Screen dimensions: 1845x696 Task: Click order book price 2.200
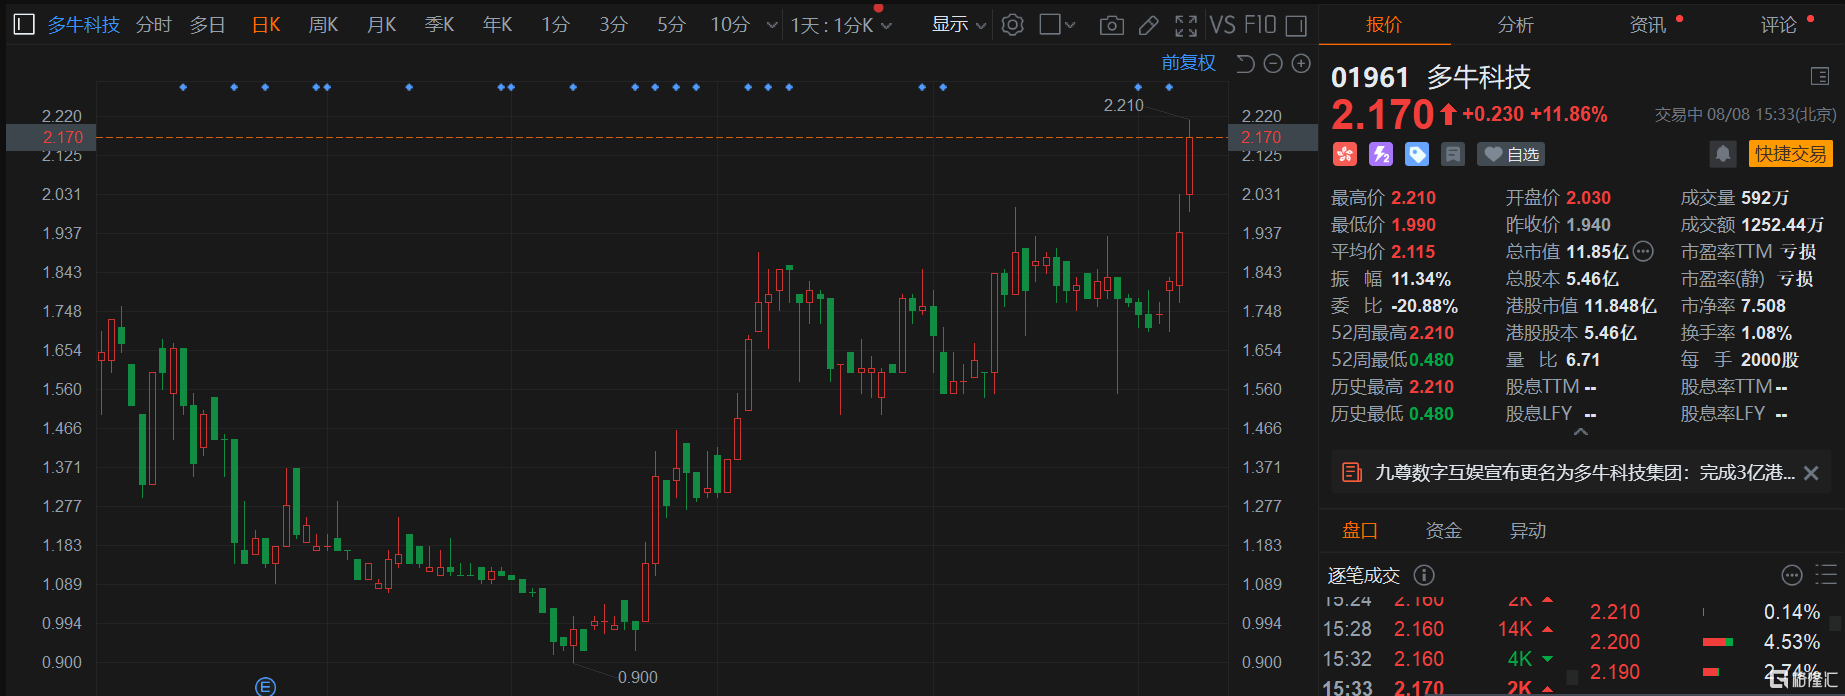(1615, 642)
